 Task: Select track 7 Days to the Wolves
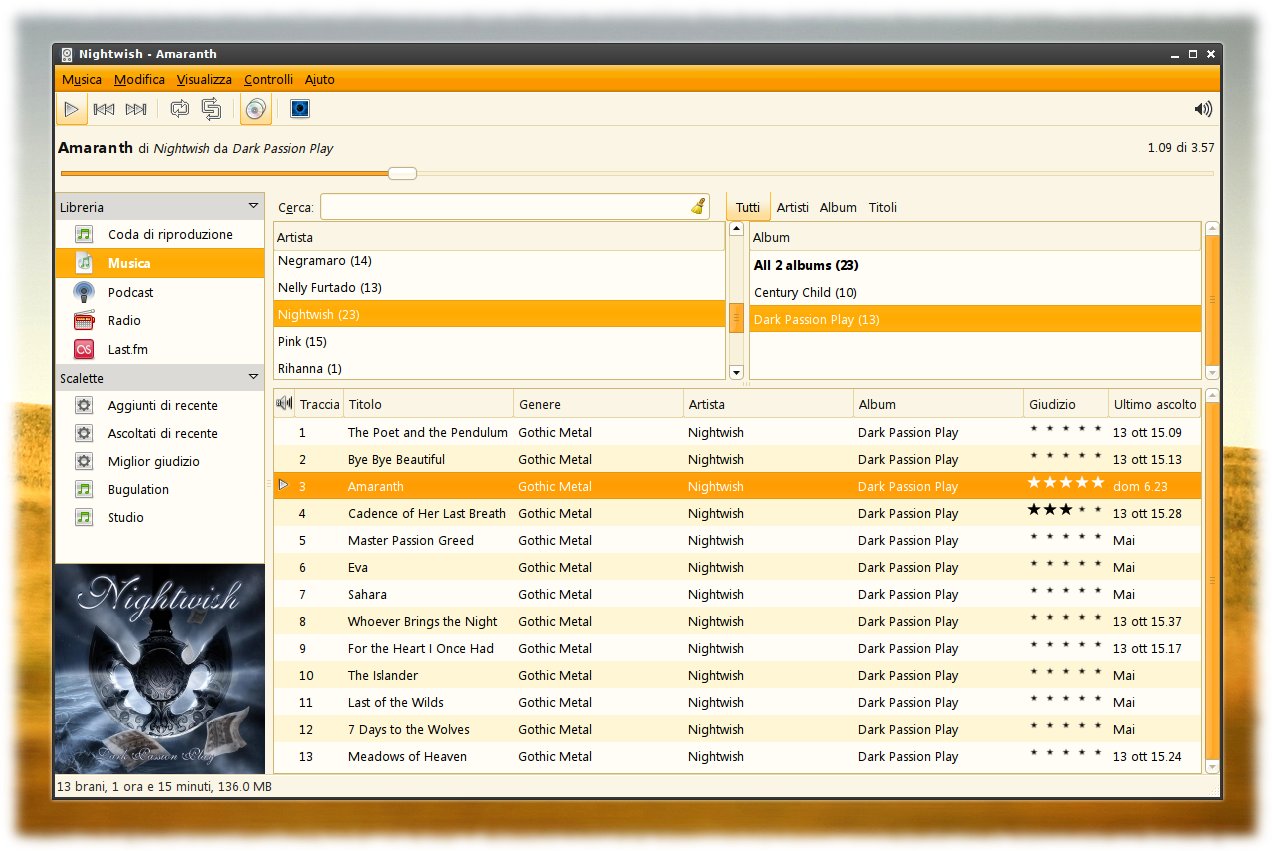pos(737,729)
